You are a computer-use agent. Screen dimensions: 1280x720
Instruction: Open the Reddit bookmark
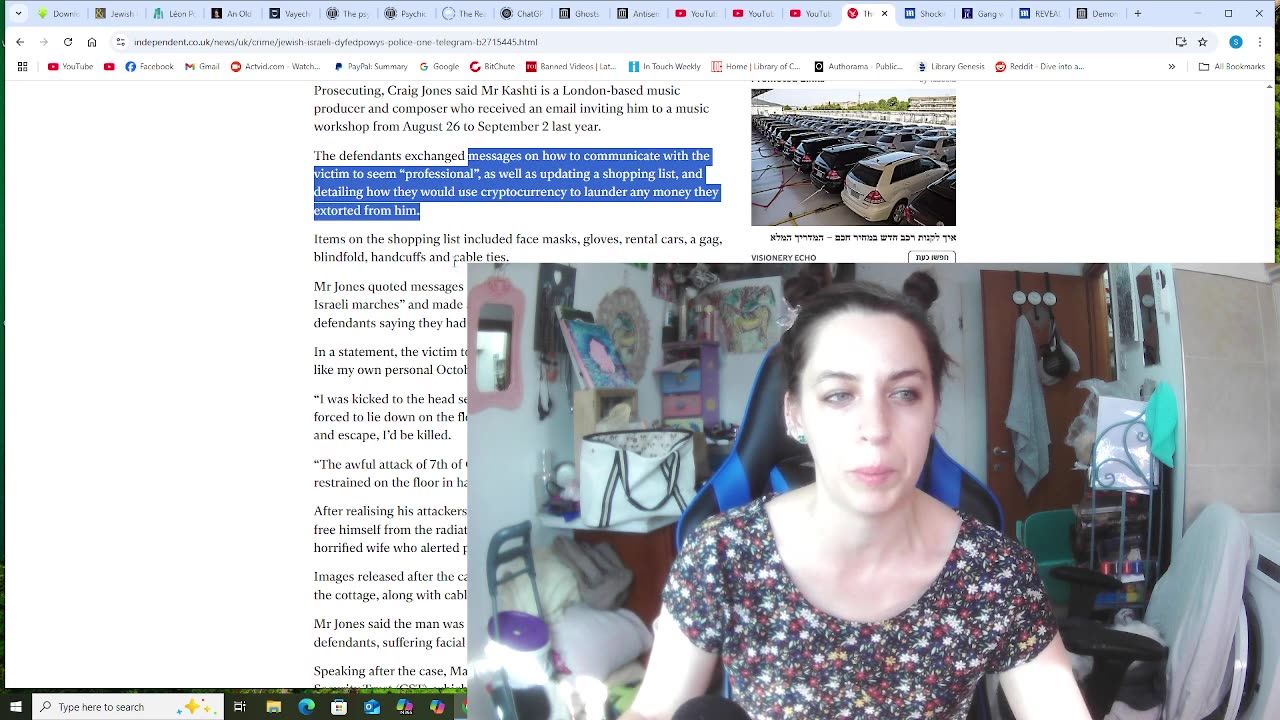(x=1039, y=67)
